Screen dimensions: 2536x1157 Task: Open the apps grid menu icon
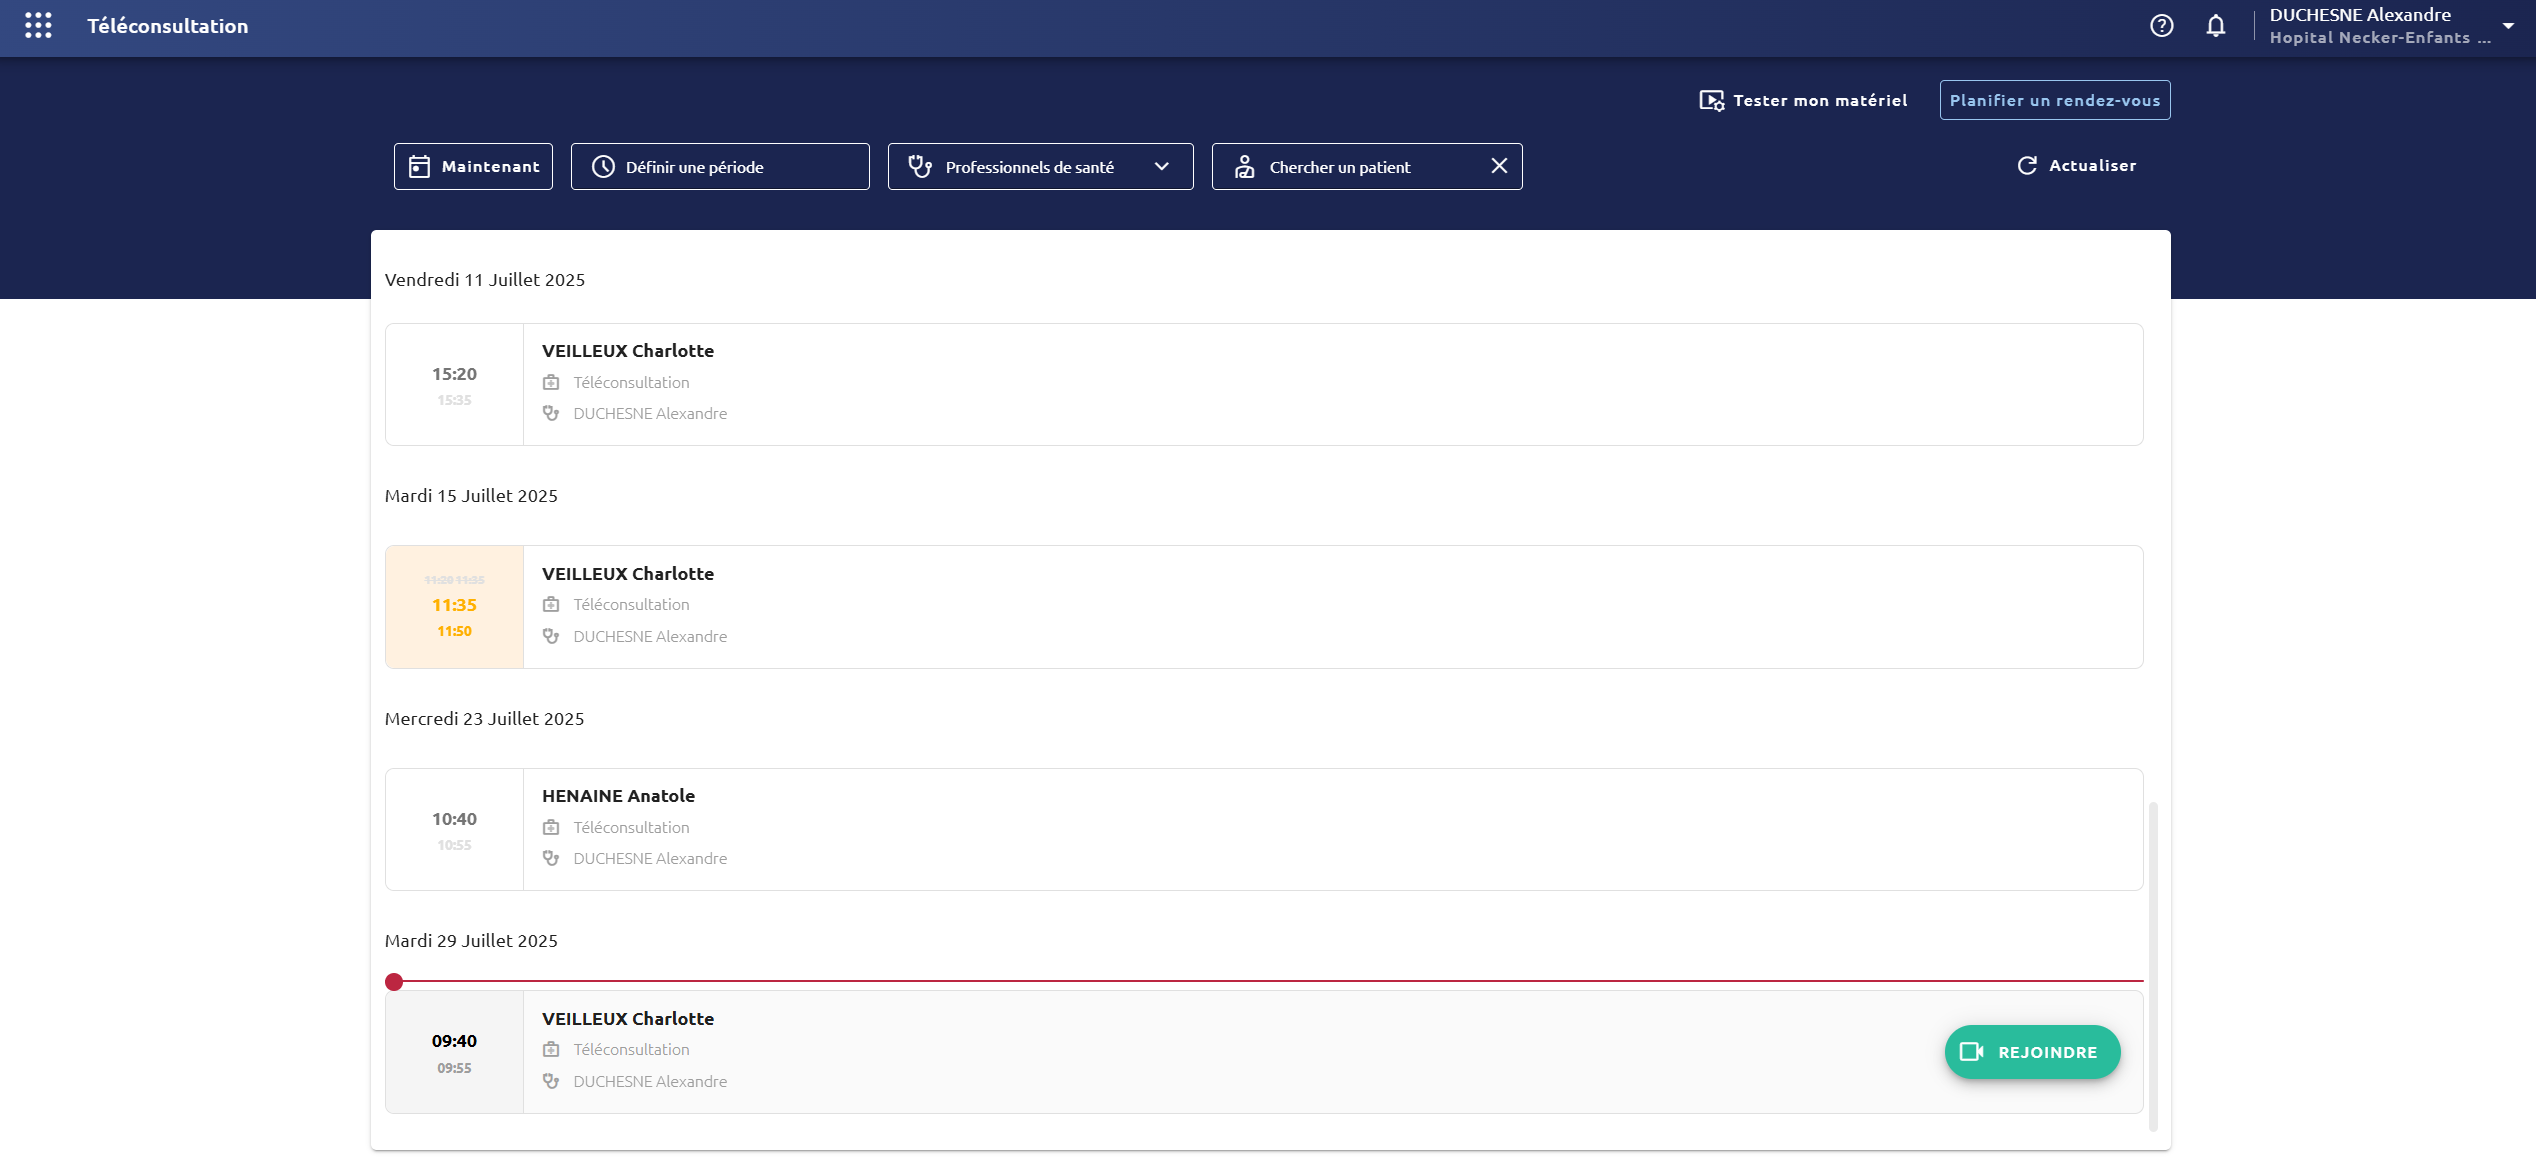[x=38, y=26]
